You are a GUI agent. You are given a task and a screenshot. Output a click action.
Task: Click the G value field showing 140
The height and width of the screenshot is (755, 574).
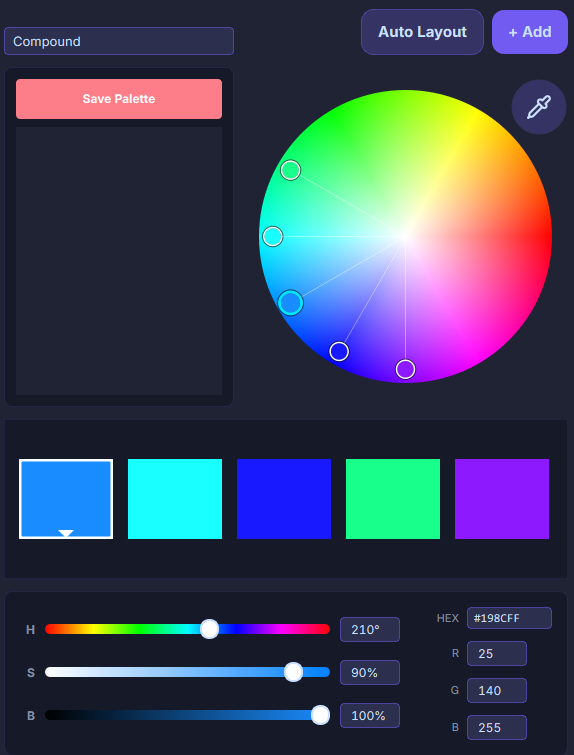click(497, 690)
